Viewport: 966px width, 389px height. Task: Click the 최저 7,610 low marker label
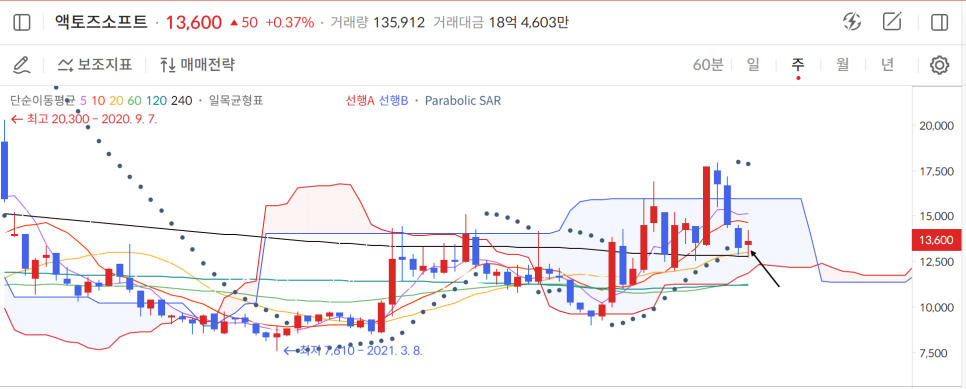tap(352, 351)
